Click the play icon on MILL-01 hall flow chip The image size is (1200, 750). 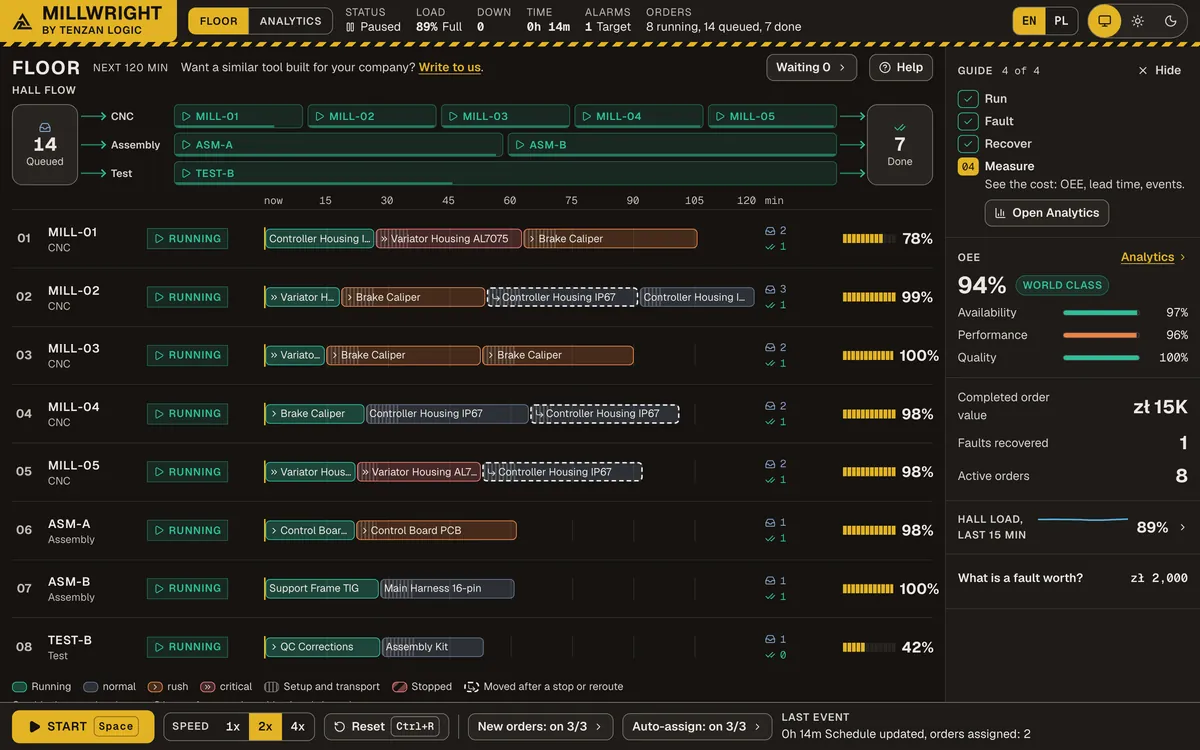[x=186, y=117]
